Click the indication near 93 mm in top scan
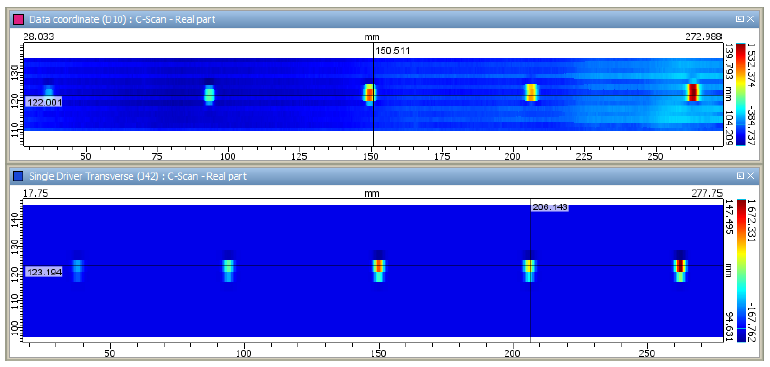This screenshot has height=367, width=770. [210, 94]
